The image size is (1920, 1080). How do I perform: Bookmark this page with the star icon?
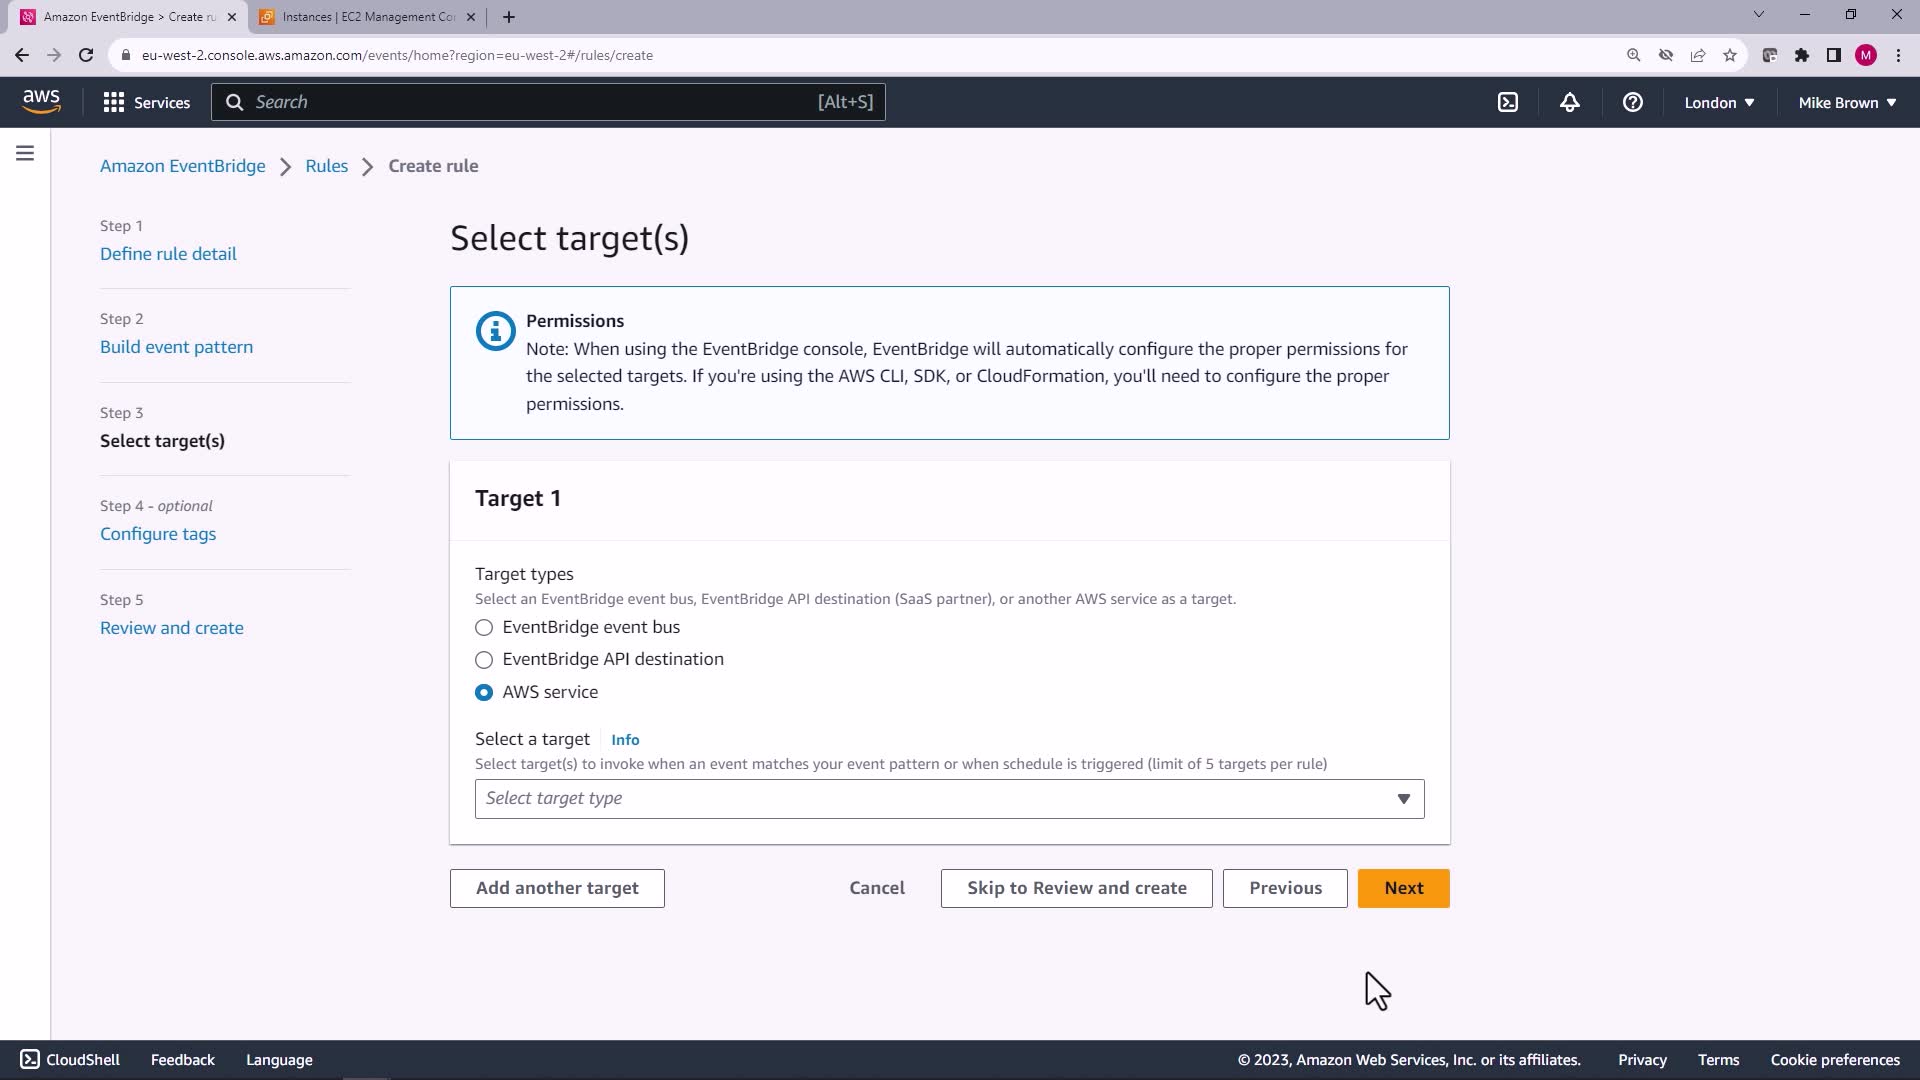[x=1729, y=55]
